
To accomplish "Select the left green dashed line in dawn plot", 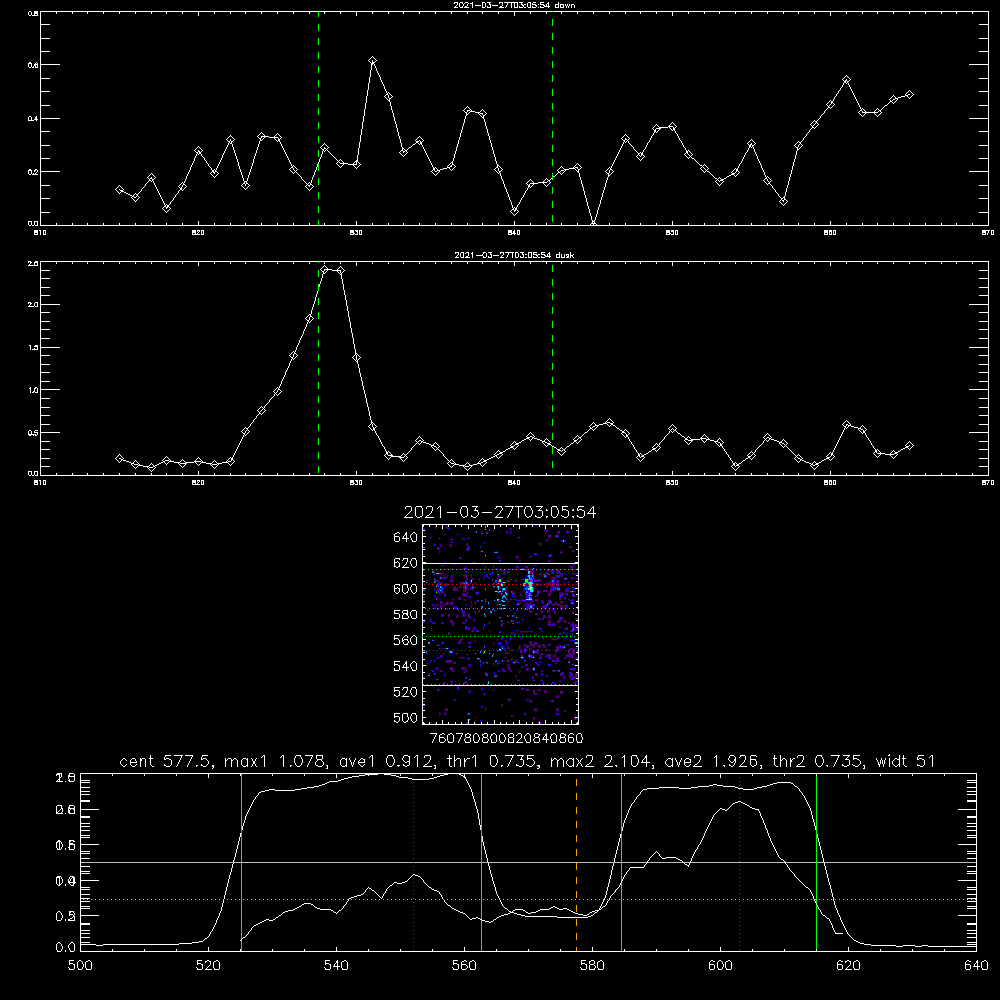I will (x=318, y=119).
